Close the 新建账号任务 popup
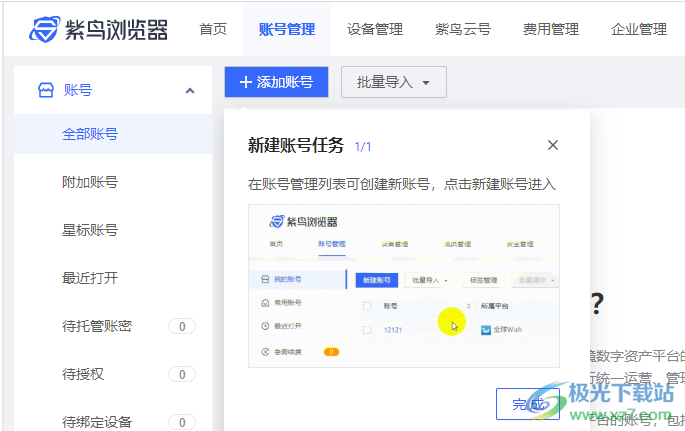 point(553,145)
